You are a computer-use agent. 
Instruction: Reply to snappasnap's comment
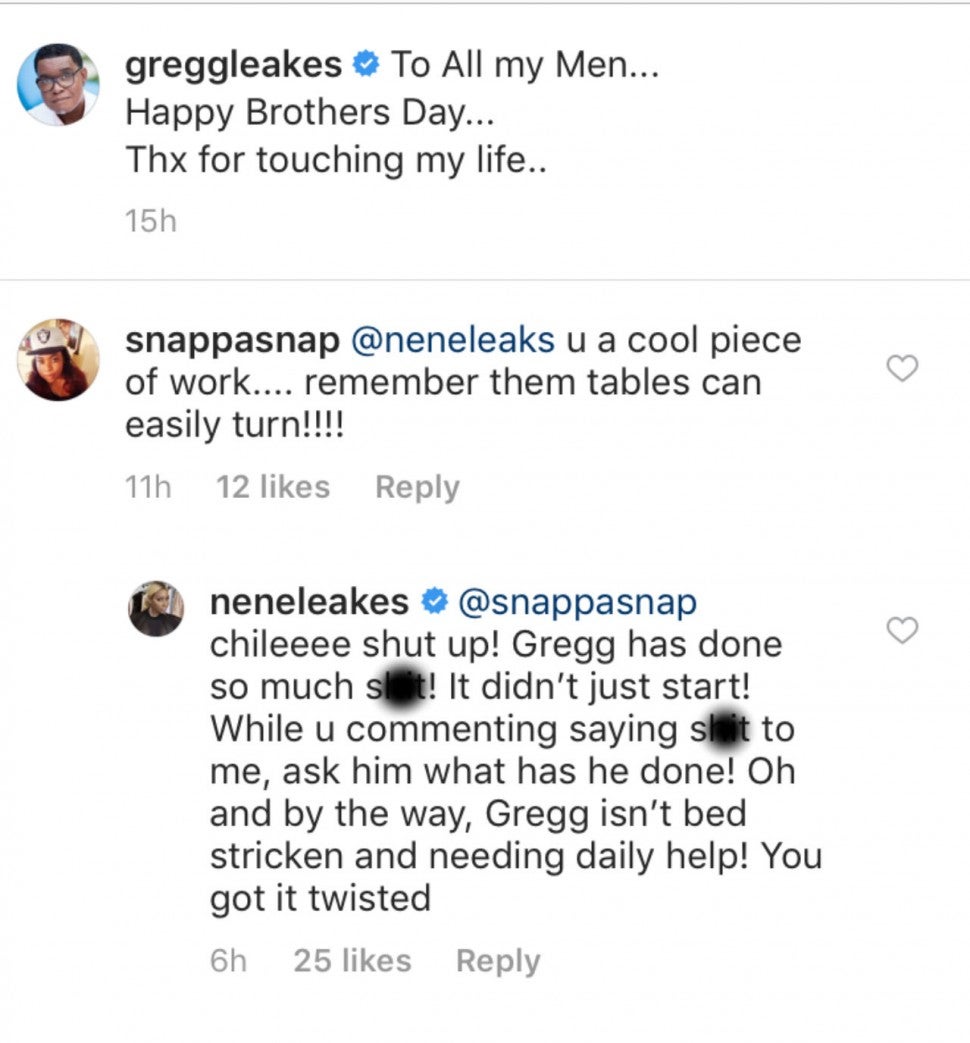(x=417, y=487)
